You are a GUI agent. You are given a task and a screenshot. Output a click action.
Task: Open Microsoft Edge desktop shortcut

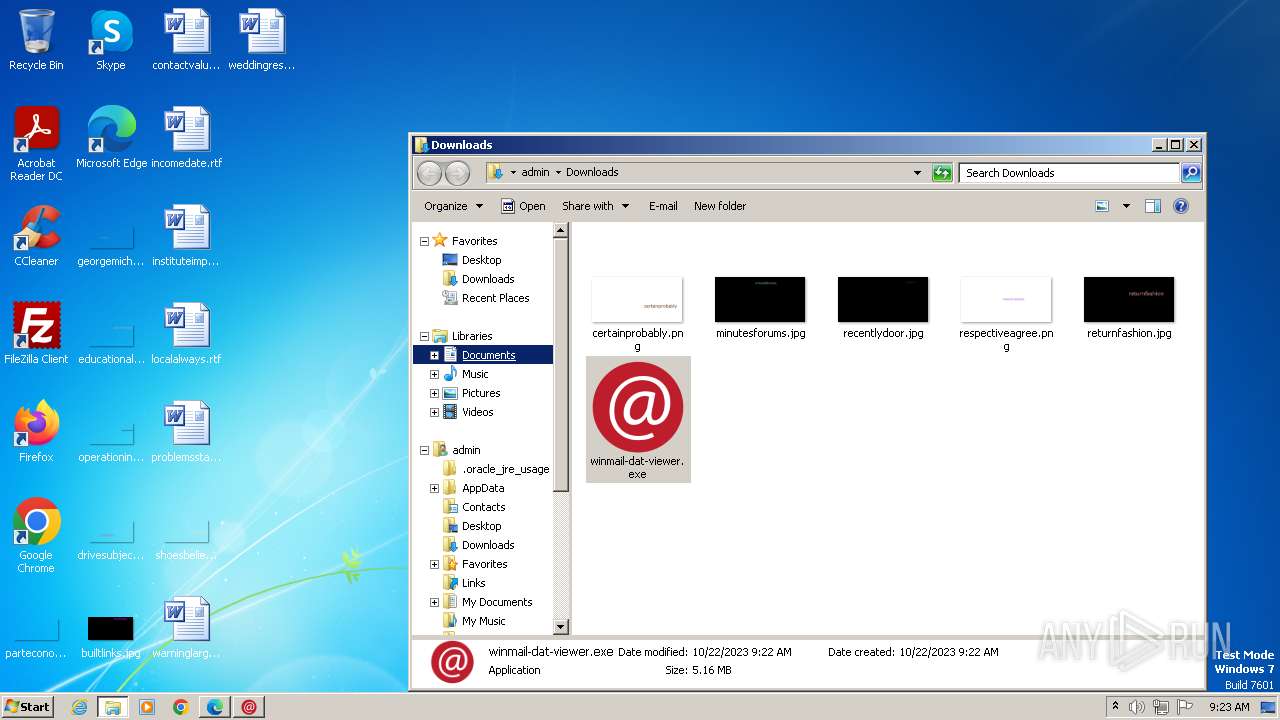click(x=111, y=138)
